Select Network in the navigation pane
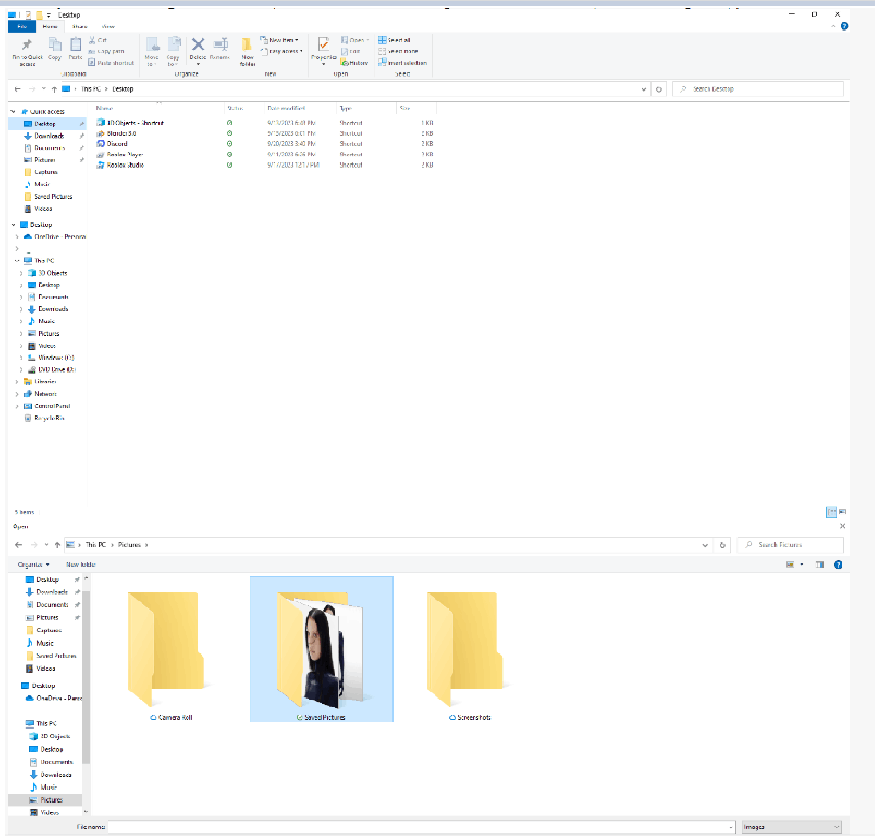875x836 pixels. click(40, 394)
